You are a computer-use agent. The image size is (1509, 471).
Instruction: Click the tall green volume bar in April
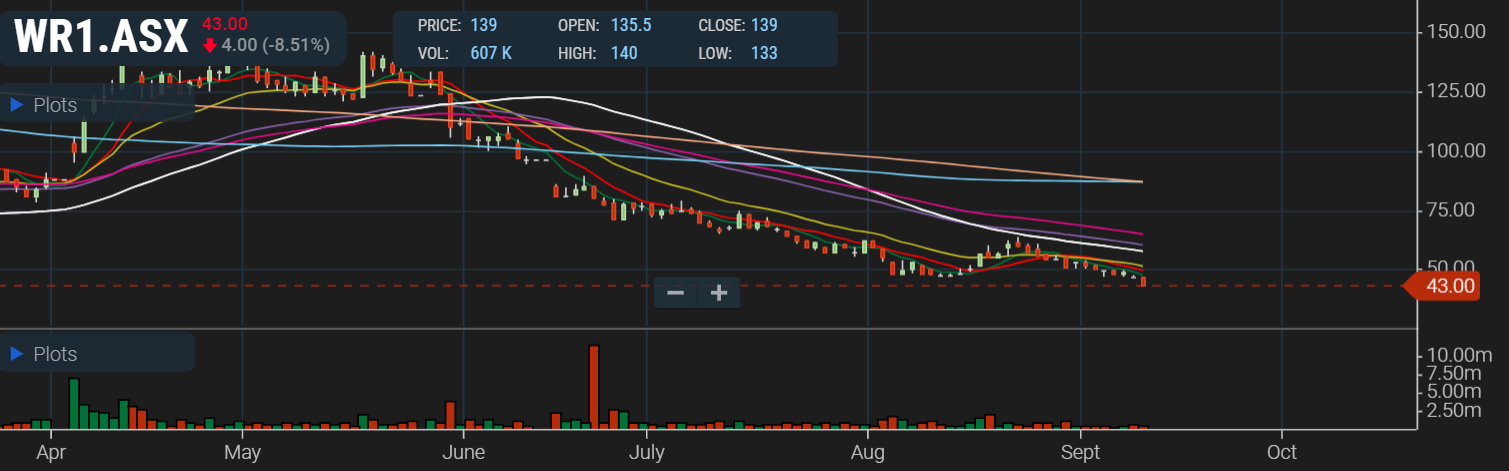point(73,404)
